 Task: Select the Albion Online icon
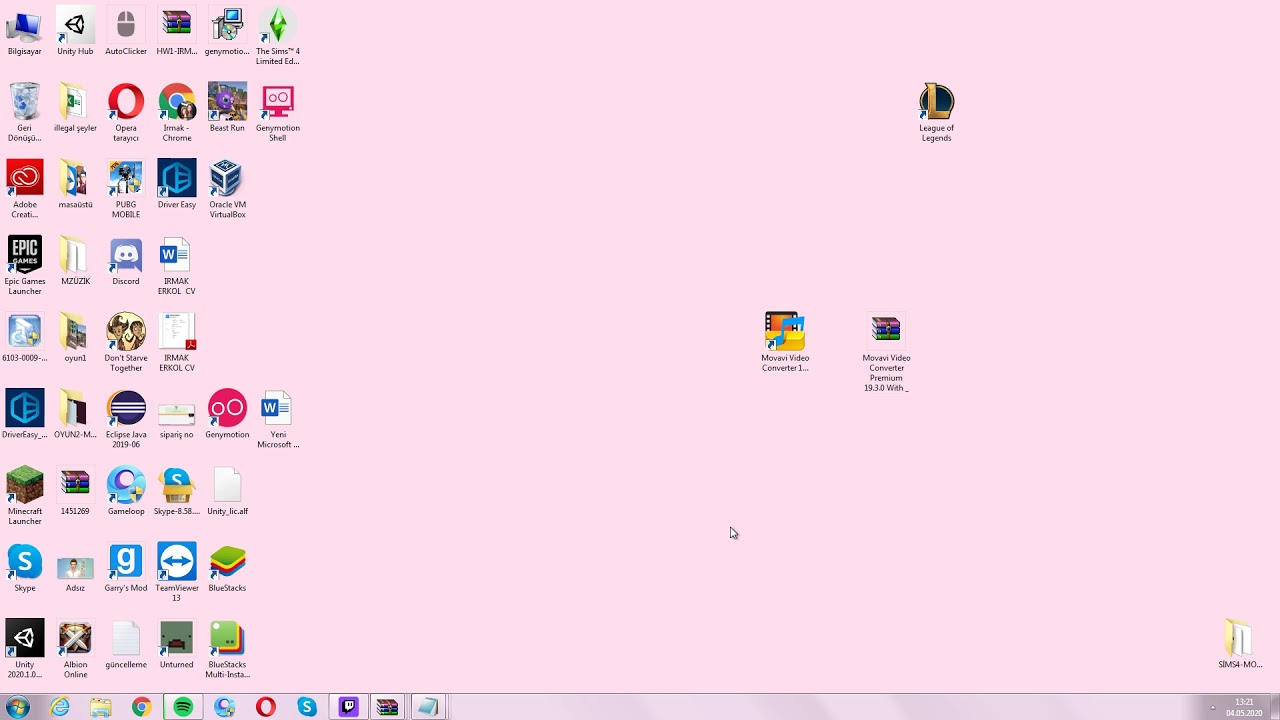click(x=75, y=650)
